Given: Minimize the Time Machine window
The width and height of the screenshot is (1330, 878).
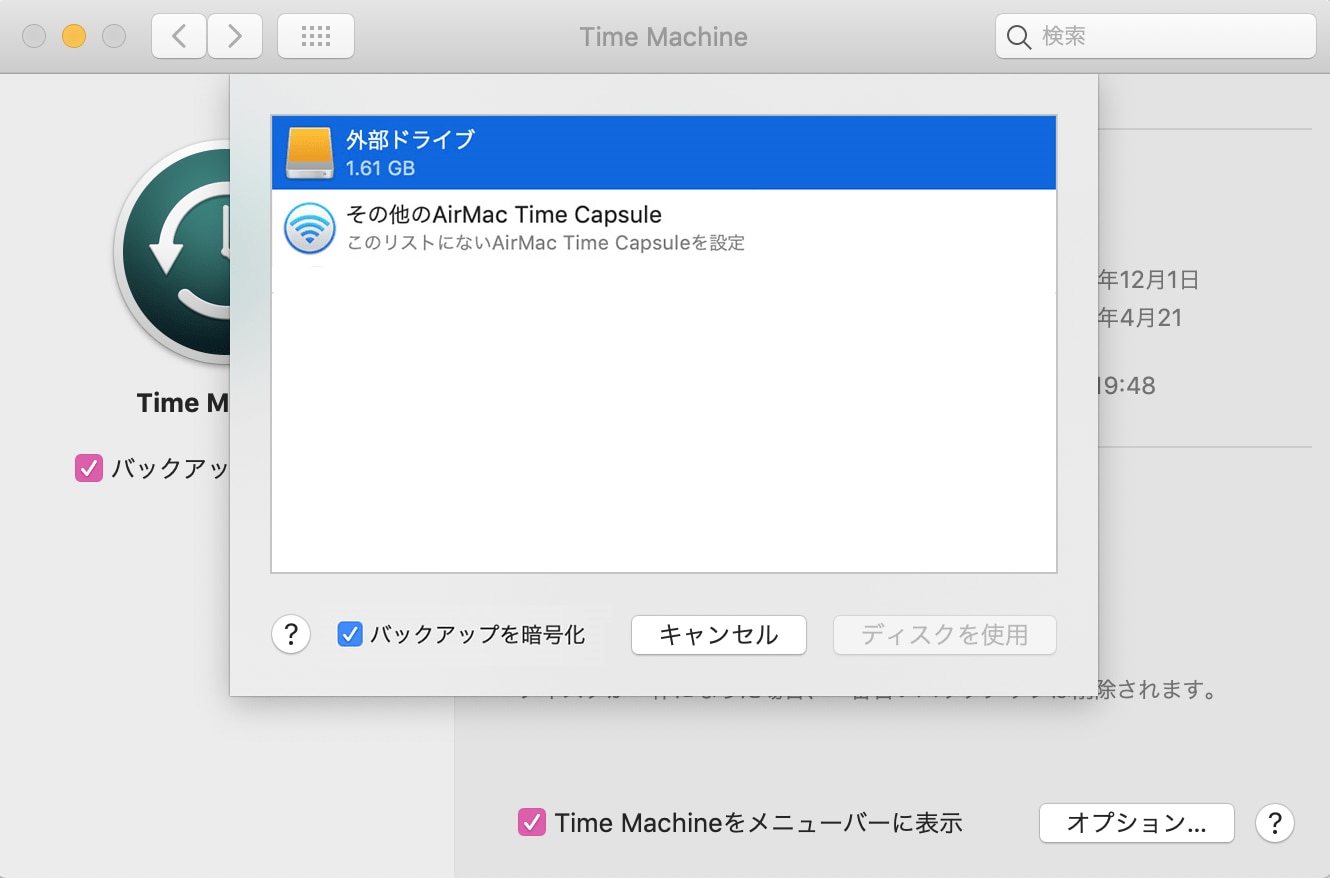Looking at the screenshot, I should pos(74,37).
